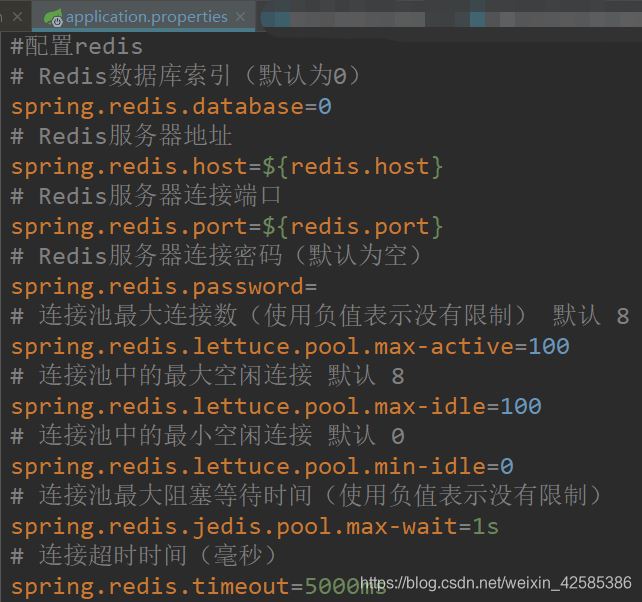The height and width of the screenshot is (602, 642).
Task: Click the '#配置redis' comment line
Action: (x=77, y=47)
